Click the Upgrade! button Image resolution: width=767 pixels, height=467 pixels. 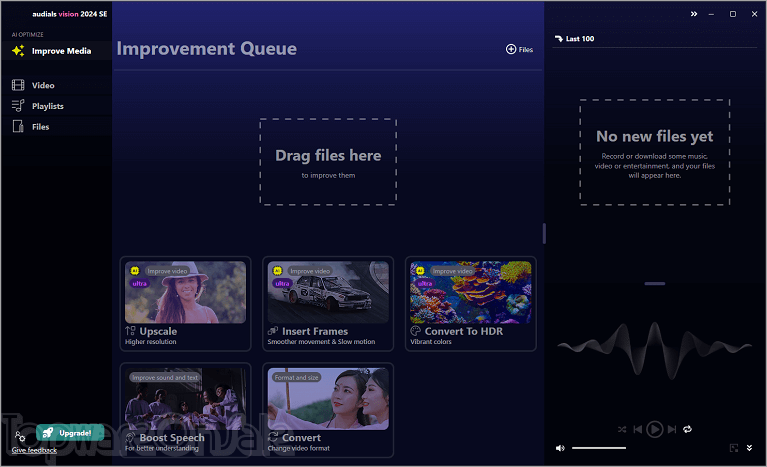70,433
